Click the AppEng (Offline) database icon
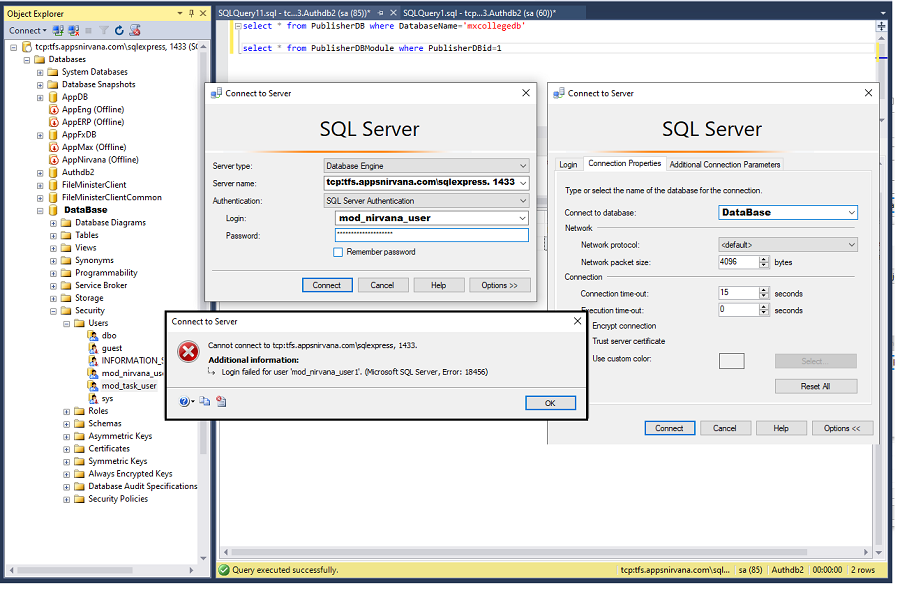This screenshot has height=593, width=900. pyautogui.click(x=54, y=110)
